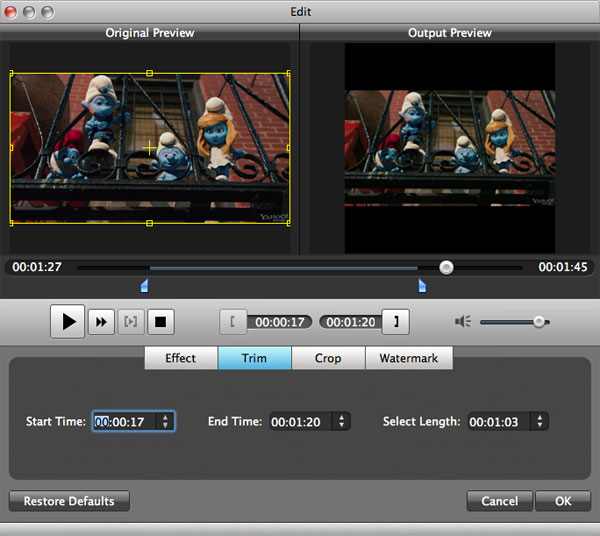Confirm edits with the OK button
600x536 pixels.
click(x=562, y=501)
